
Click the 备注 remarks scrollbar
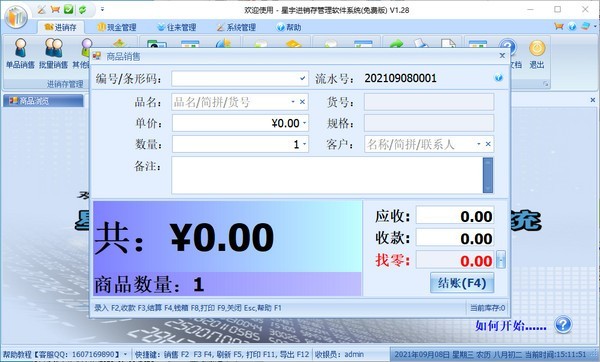(x=488, y=175)
